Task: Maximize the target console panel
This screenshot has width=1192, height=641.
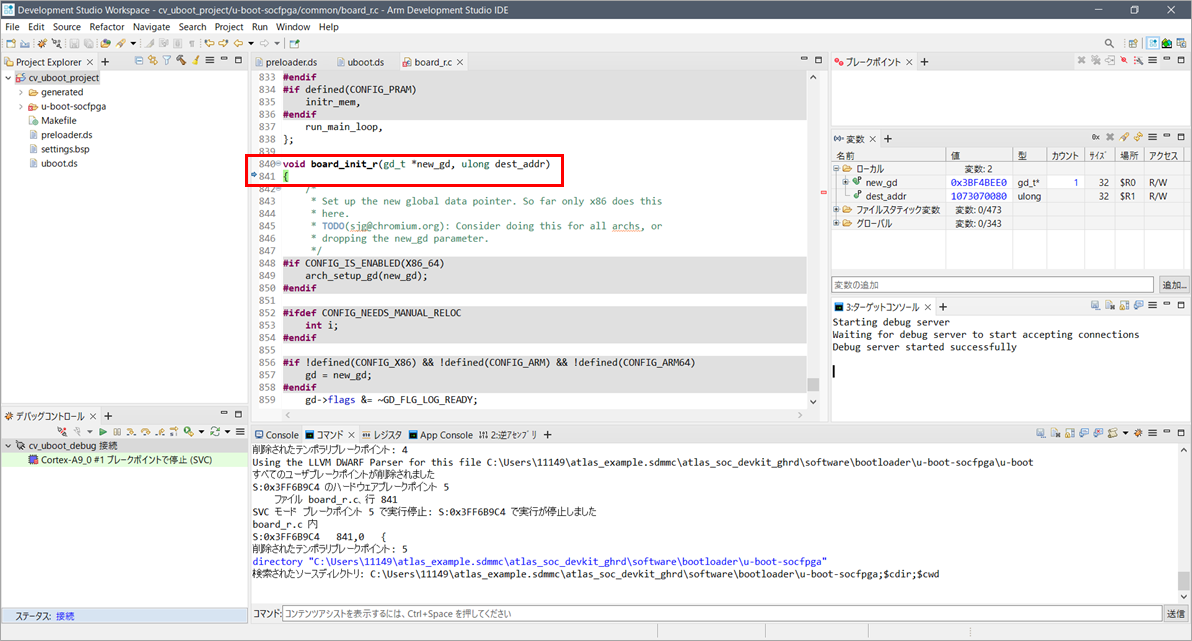Action: pyautogui.click(x=1181, y=305)
